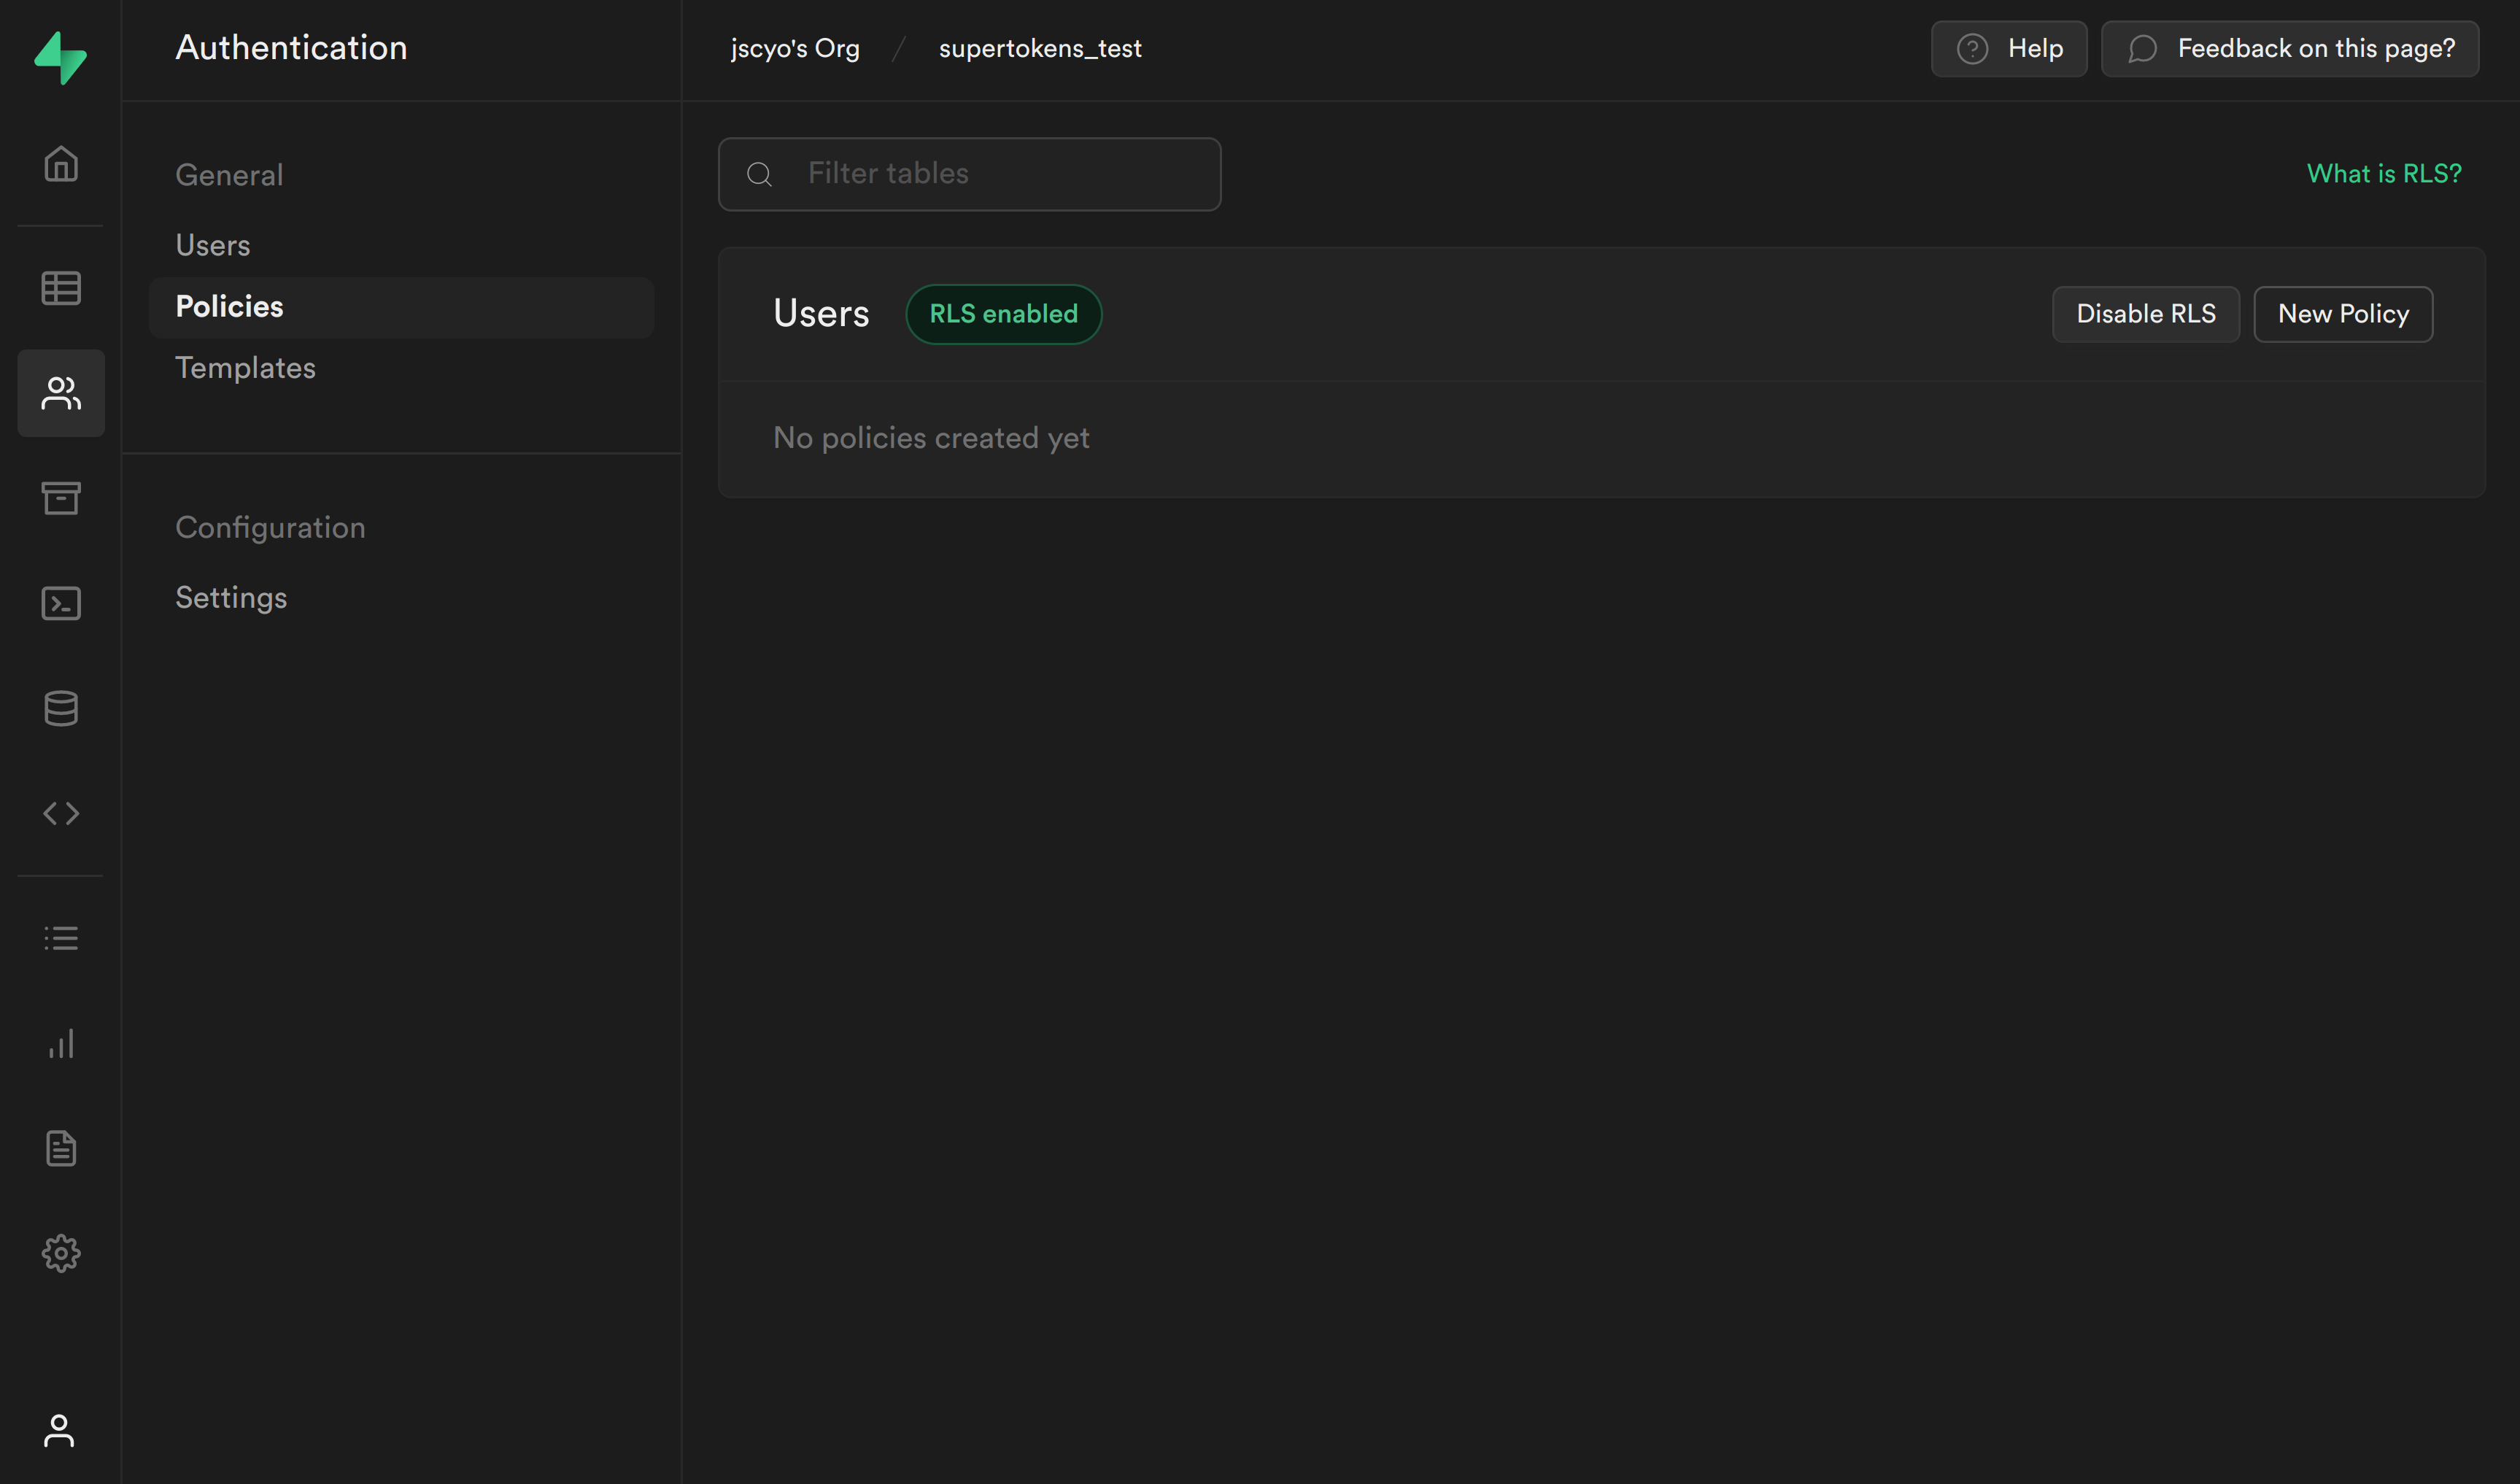Open the Table Editor icon
2520x1484 pixels.
click(x=61, y=288)
